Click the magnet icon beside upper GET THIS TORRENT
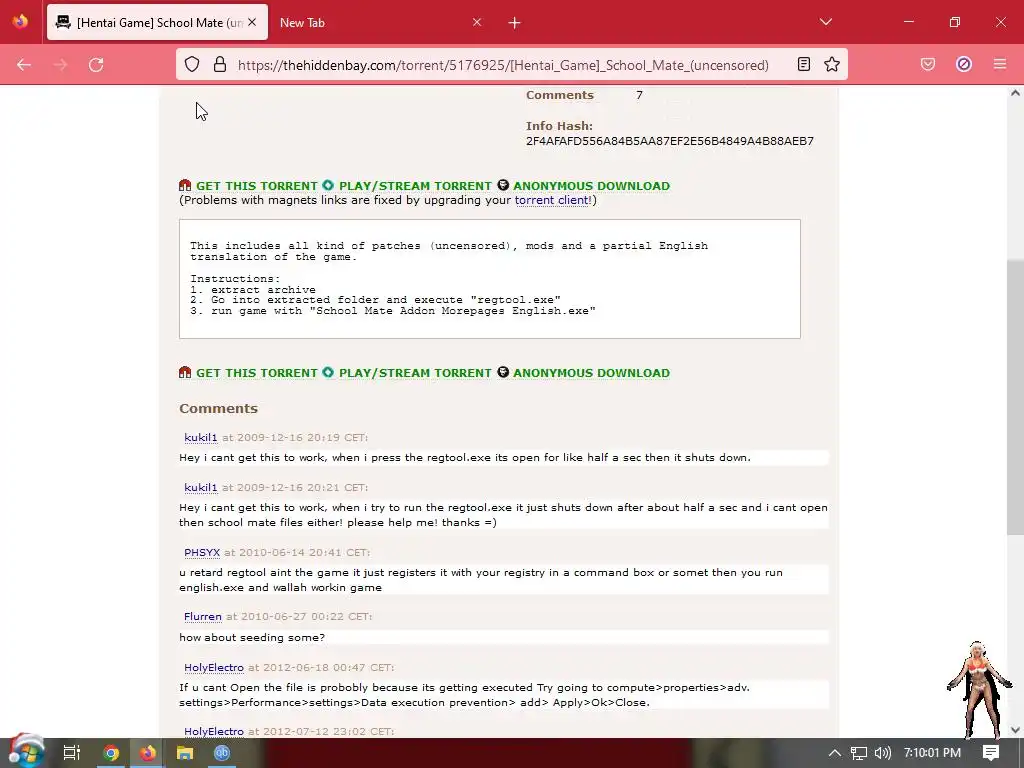This screenshot has height=768, width=1024. 185,185
